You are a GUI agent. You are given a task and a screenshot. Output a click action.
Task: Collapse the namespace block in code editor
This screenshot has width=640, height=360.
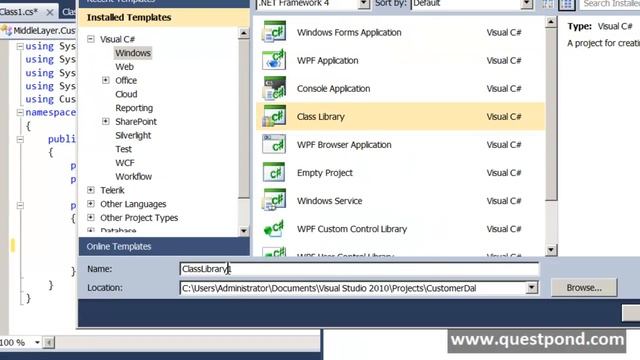(x=20, y=112)
